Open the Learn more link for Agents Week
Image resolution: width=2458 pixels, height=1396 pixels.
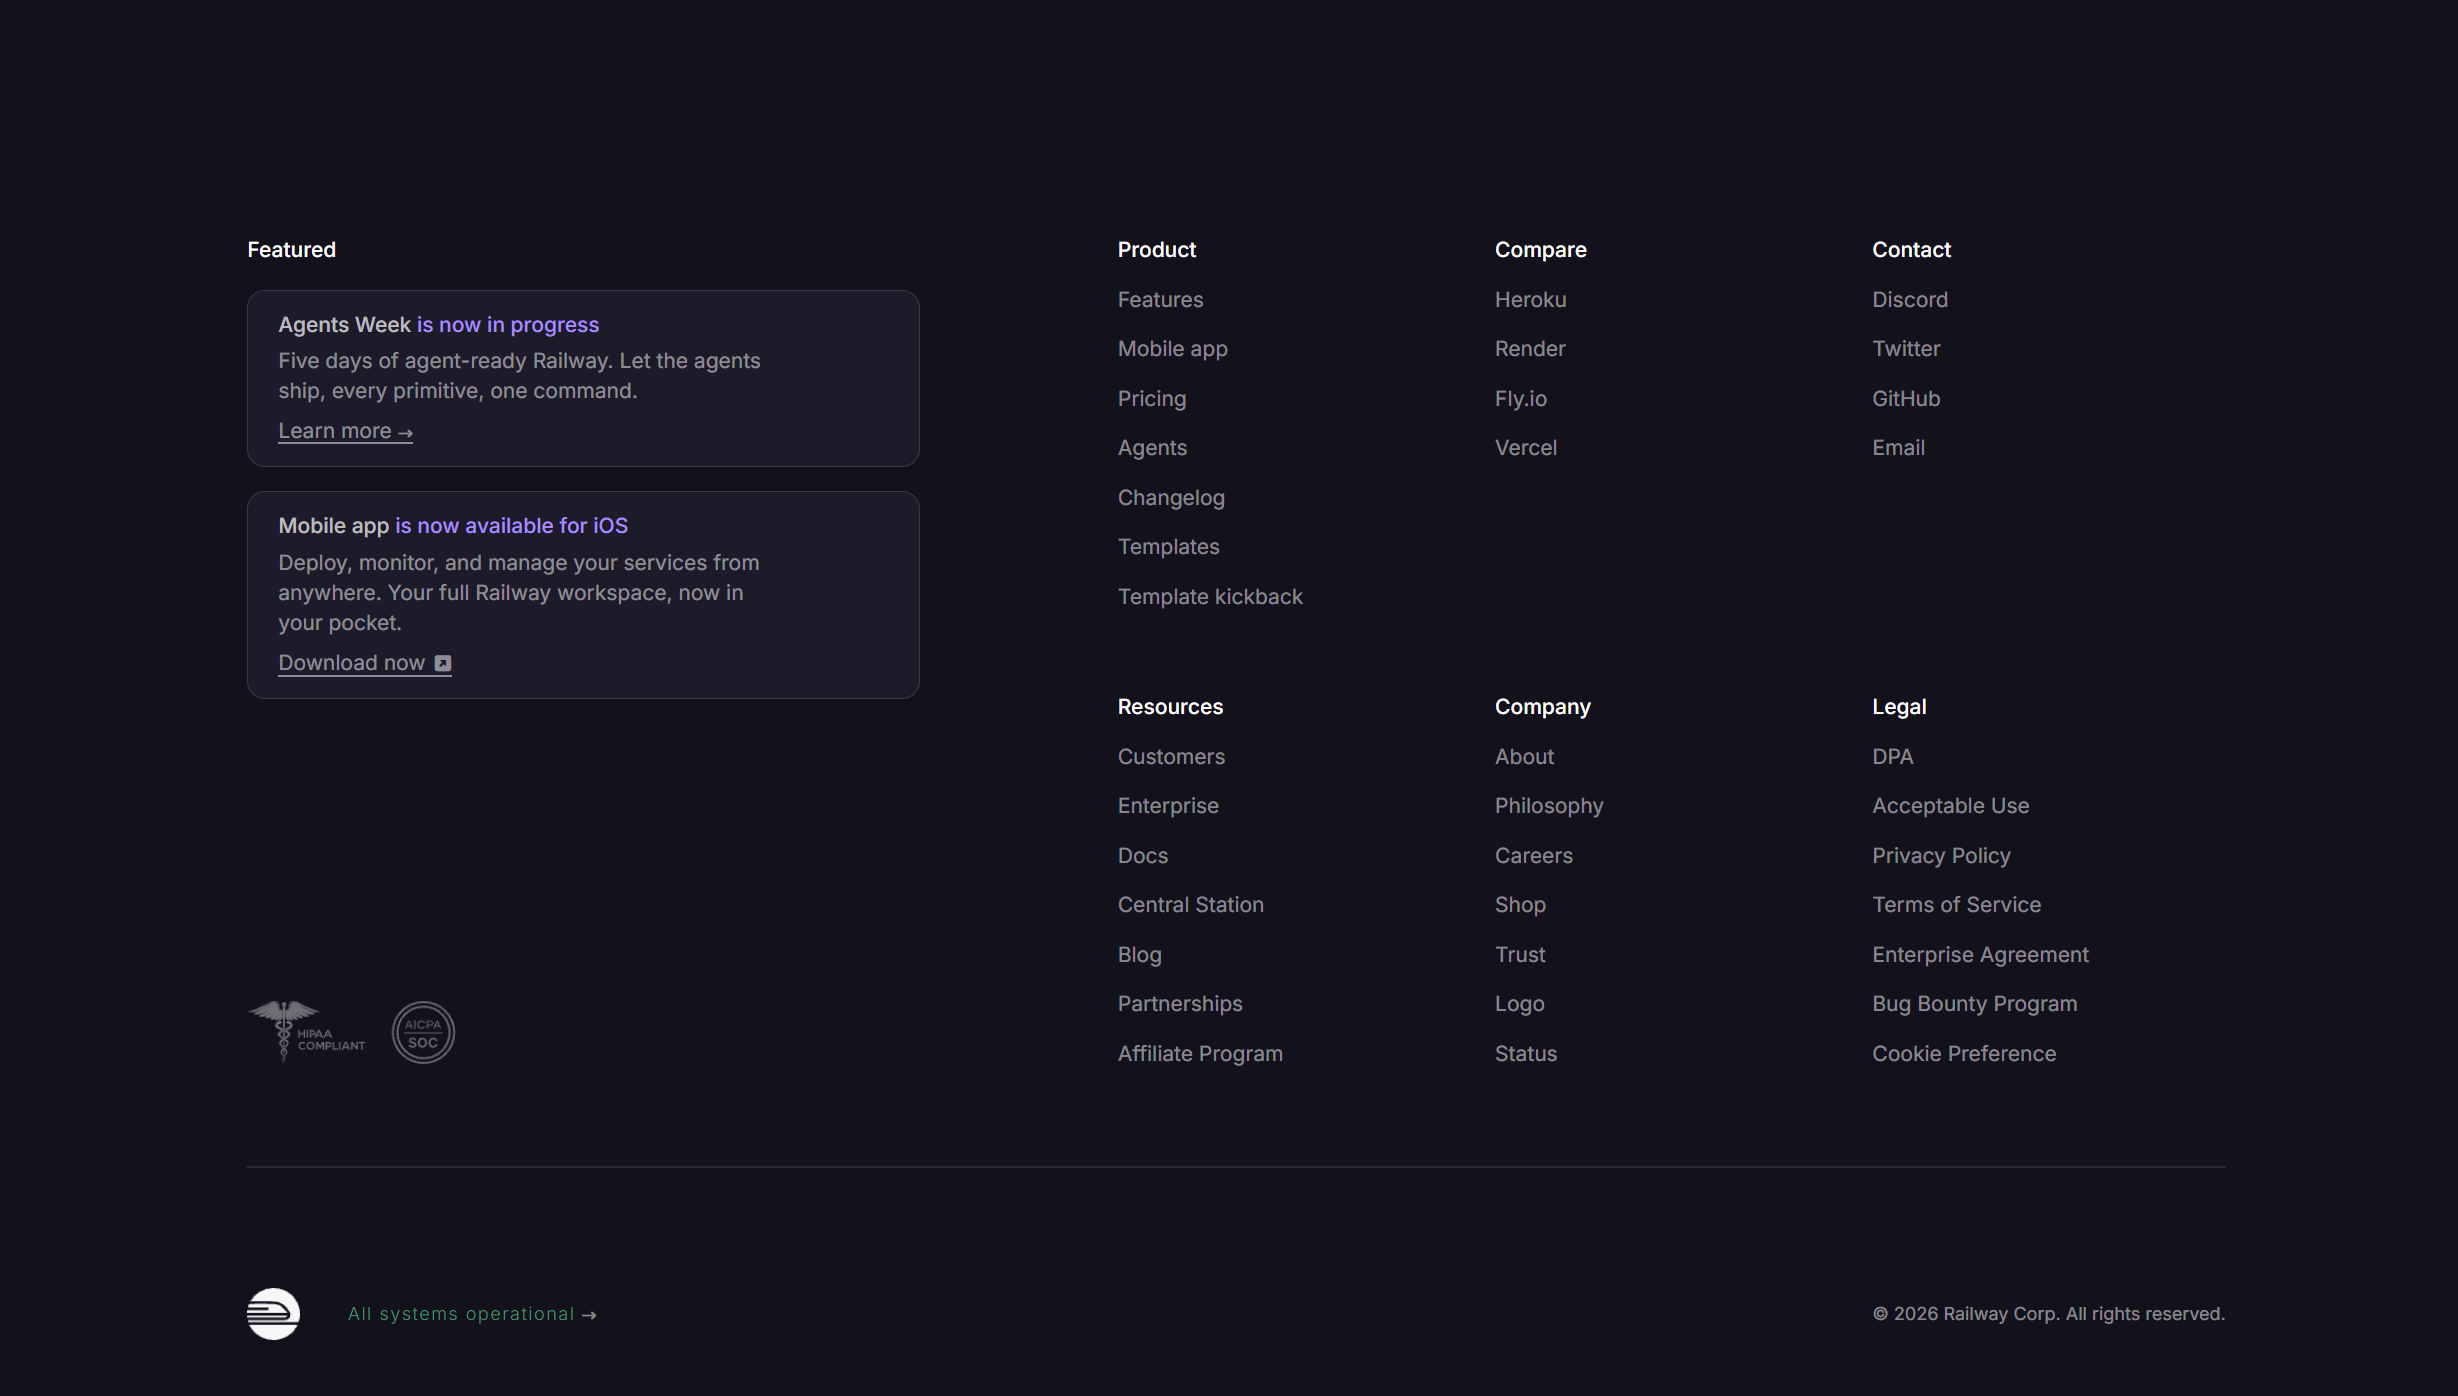[345, 431]
